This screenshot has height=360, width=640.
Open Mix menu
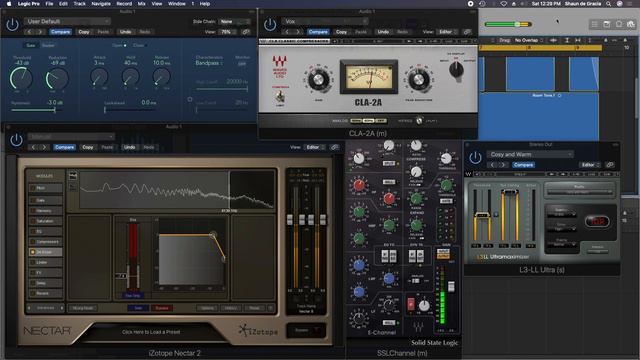(x=142, y=4)
